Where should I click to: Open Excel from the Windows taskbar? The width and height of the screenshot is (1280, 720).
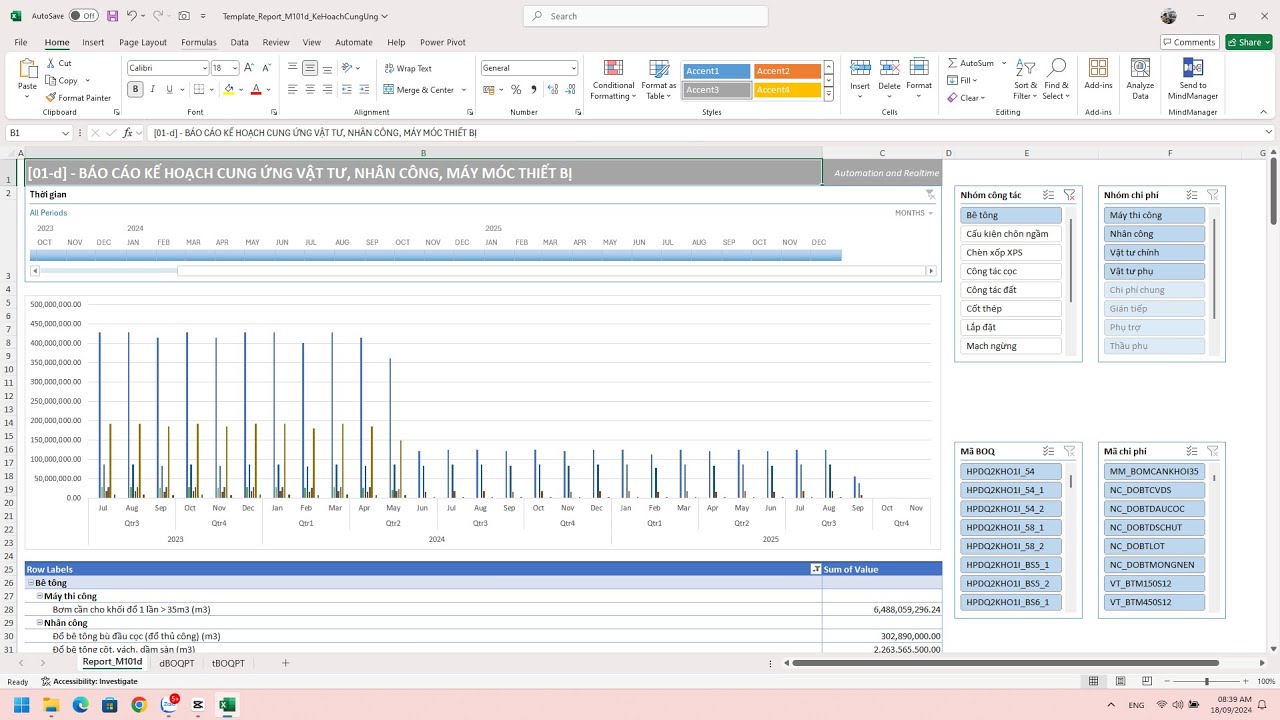tap(227, 705)
